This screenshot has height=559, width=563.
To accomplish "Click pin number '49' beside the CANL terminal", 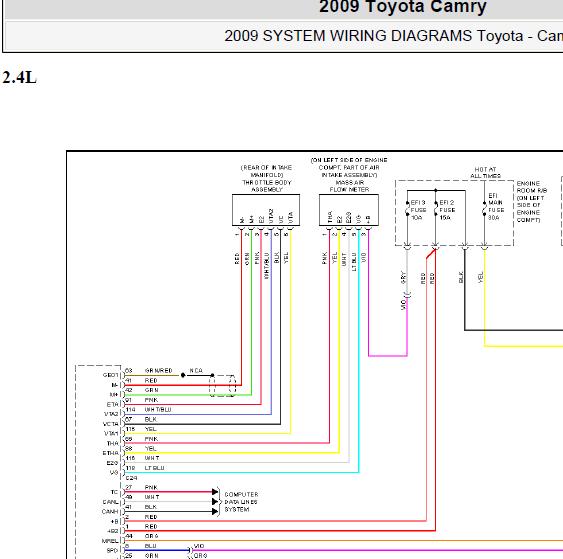I will pos(129,497).
